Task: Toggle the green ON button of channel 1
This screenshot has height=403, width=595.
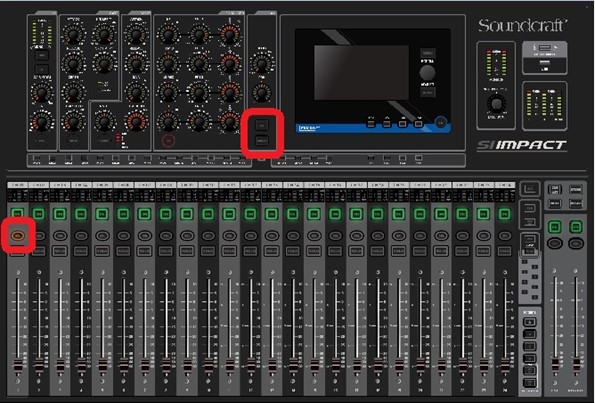Action: tap(17, 214)
